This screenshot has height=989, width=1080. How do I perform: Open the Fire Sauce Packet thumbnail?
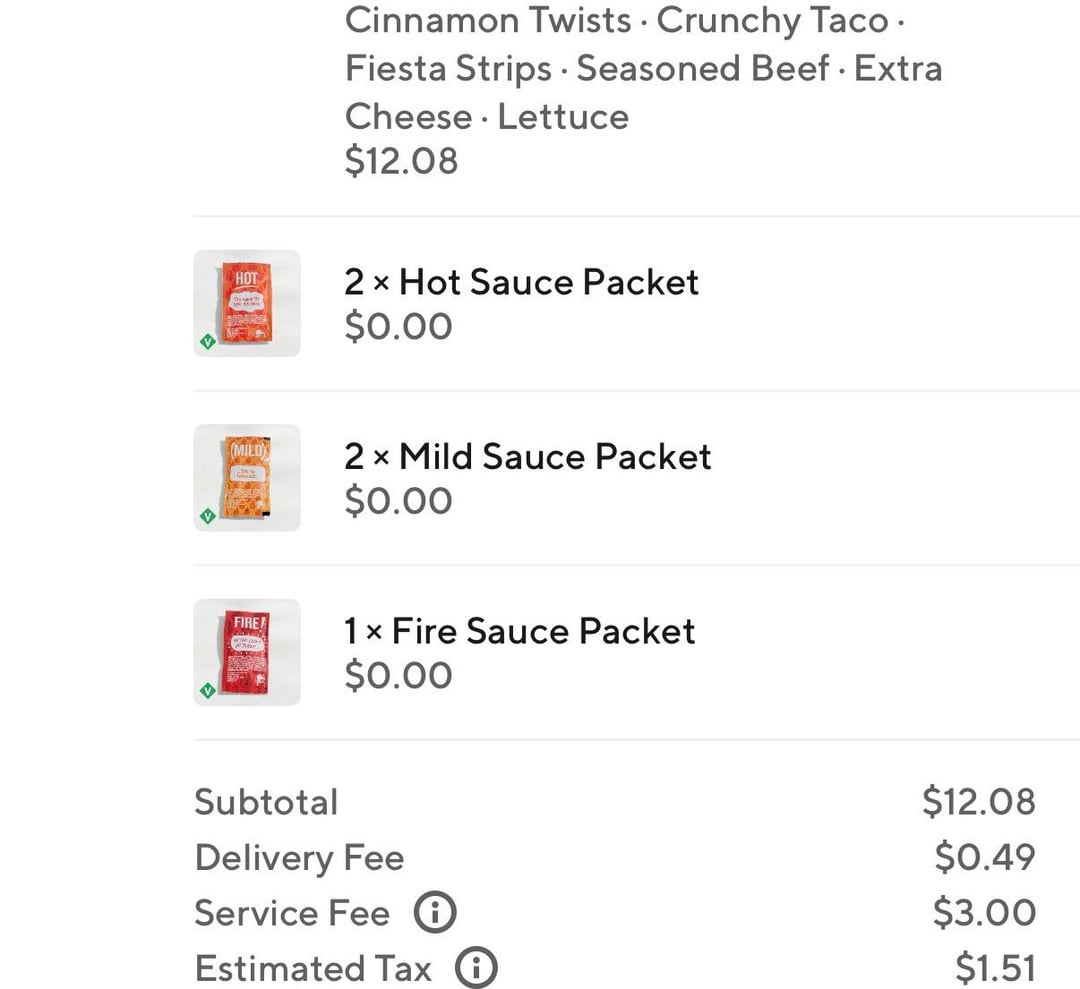[x=247, y=652]
